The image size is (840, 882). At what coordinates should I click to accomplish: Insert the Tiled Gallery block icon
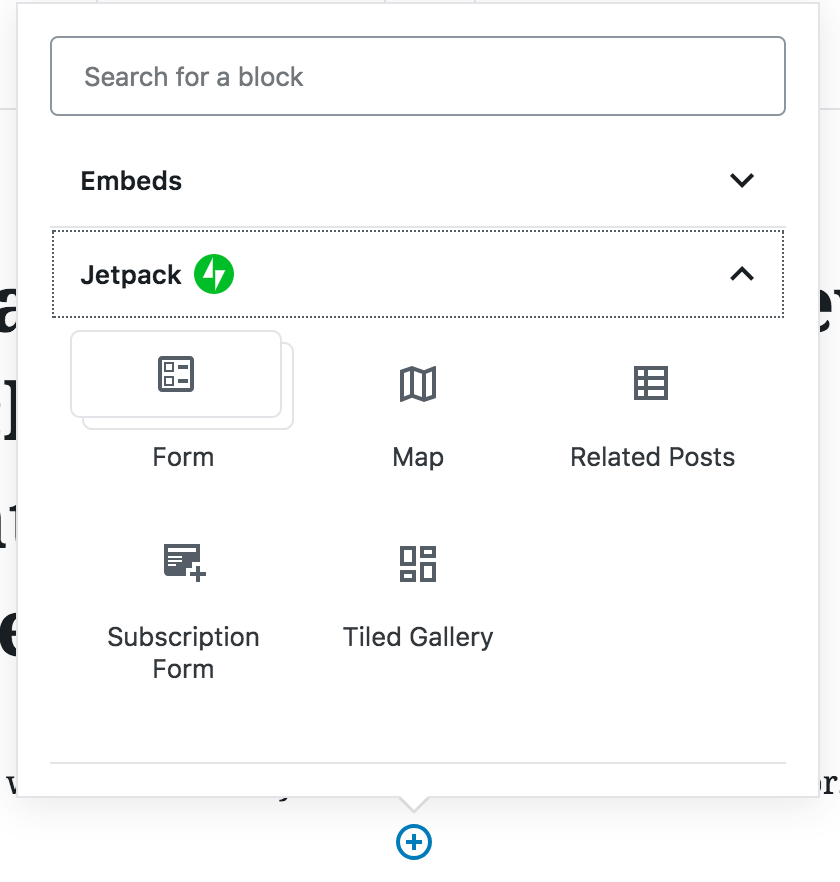click(417, 564)
